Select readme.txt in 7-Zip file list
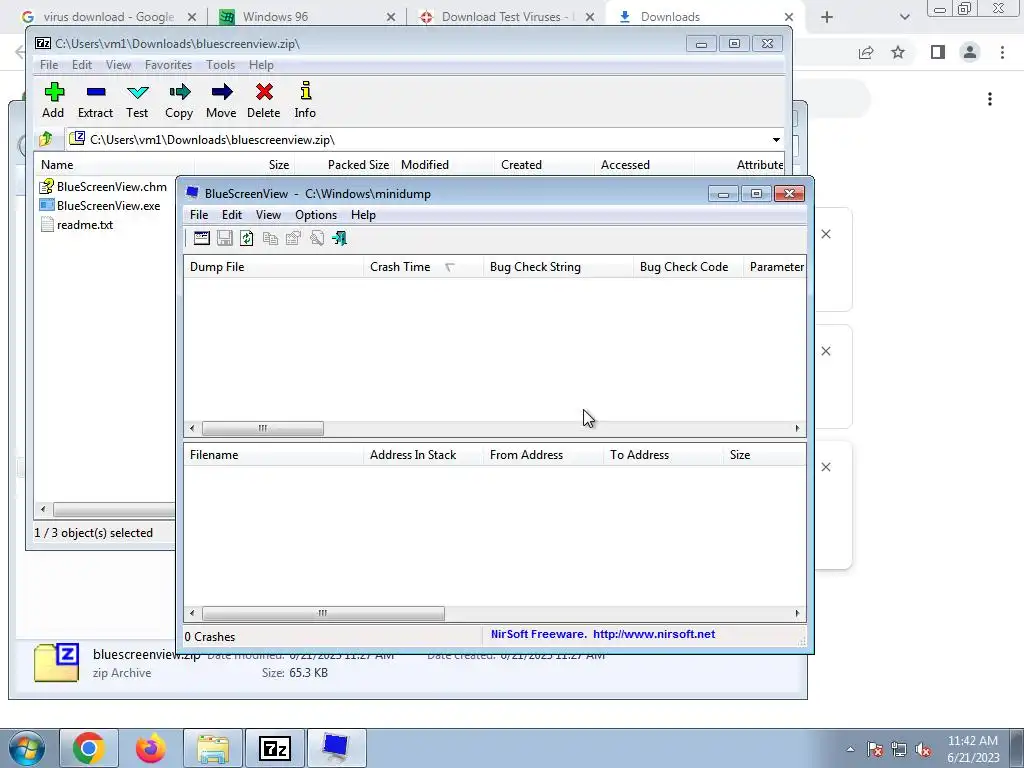 pos(76,225)
